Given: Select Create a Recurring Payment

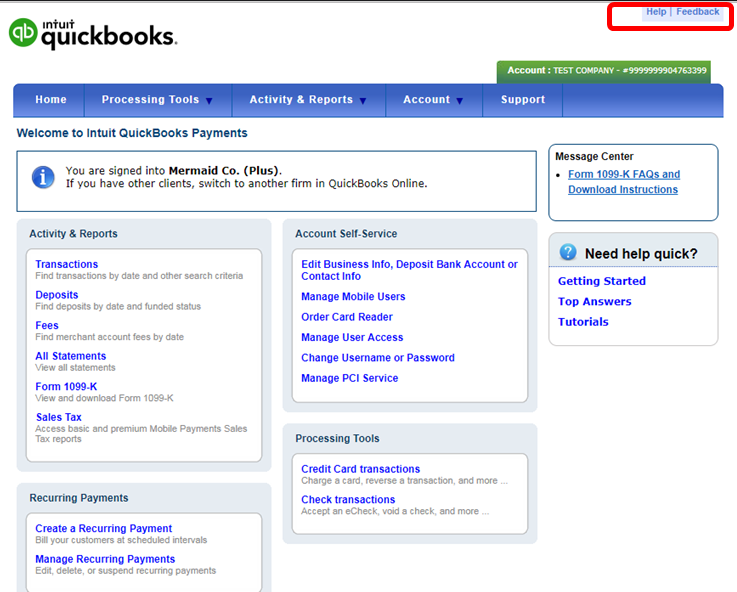Looking at the screenshot, I should click(x=104, y=528).
